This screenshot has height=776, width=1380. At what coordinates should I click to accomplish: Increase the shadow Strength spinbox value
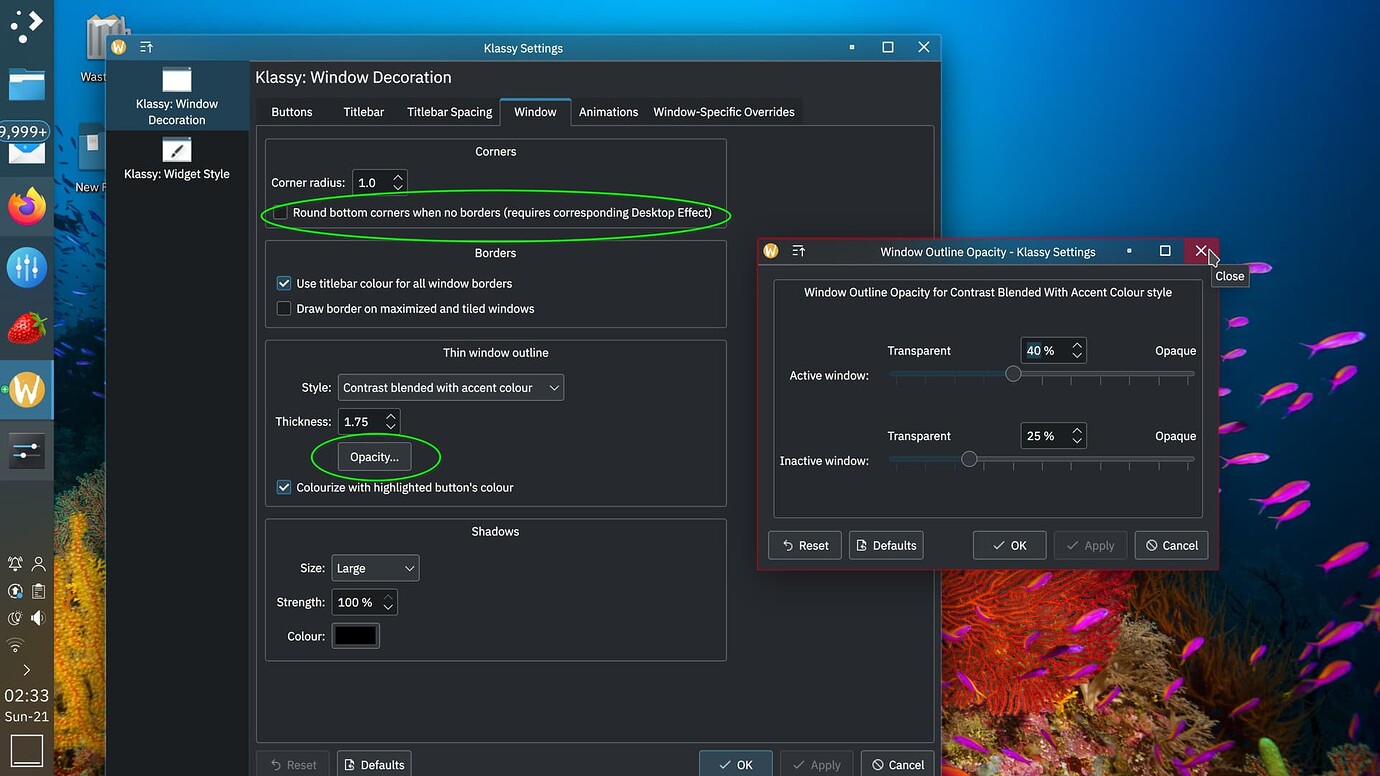[388, 597]
